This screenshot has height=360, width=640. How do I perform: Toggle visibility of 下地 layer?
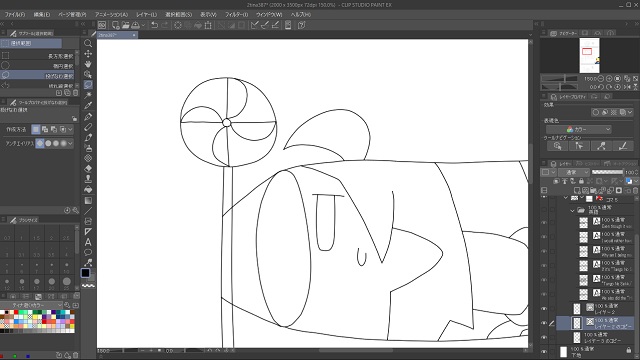point(544,351)
